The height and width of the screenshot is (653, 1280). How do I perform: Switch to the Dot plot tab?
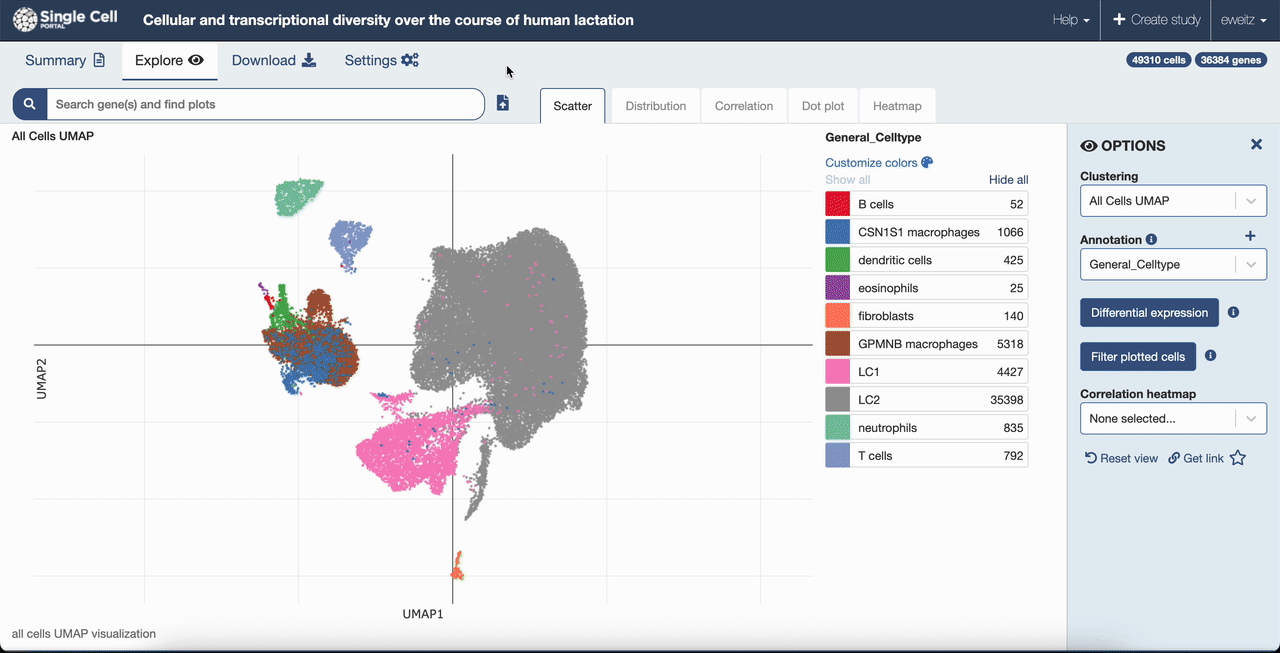click(x=823, y=106)
